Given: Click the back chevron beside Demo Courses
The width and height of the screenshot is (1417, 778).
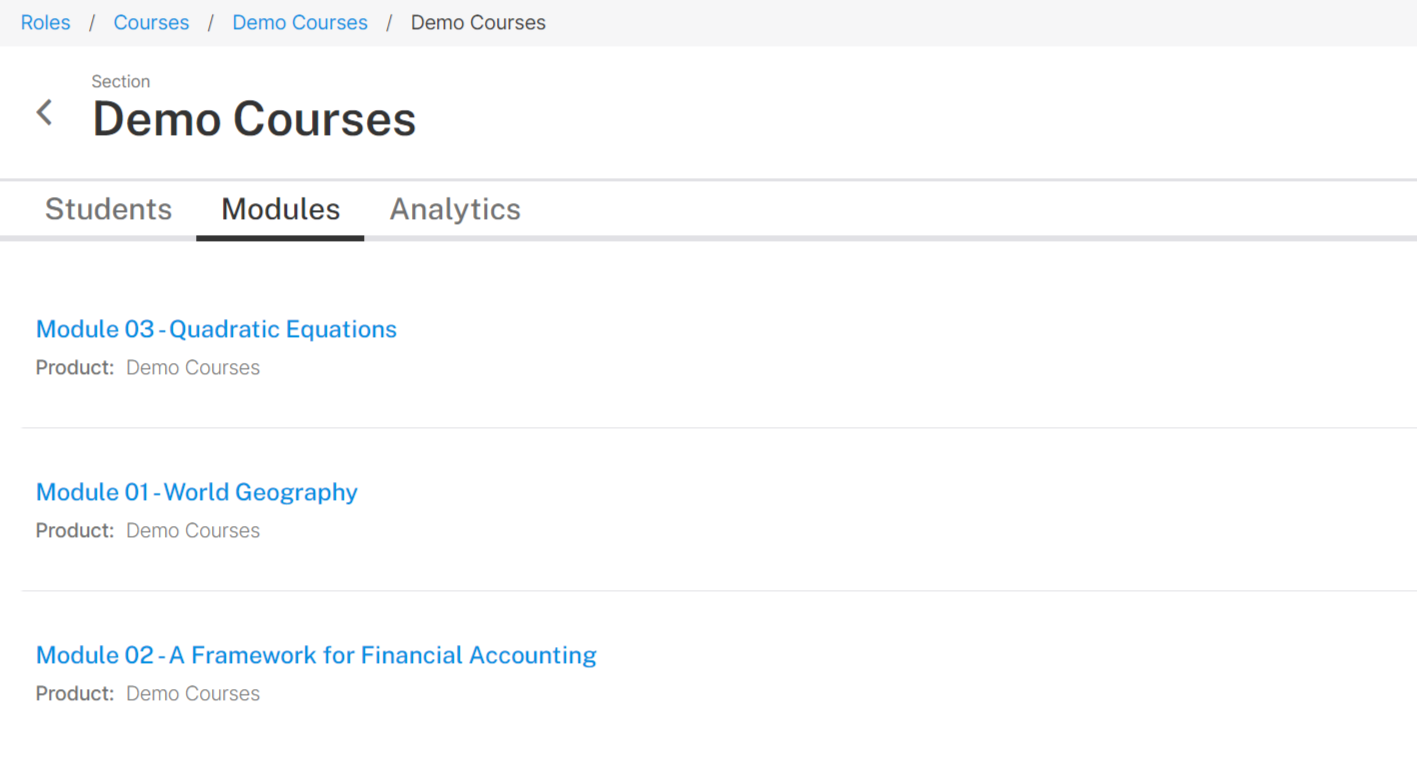Looking at the screenshot, I should pyautogui.click(x=45, y=112).
